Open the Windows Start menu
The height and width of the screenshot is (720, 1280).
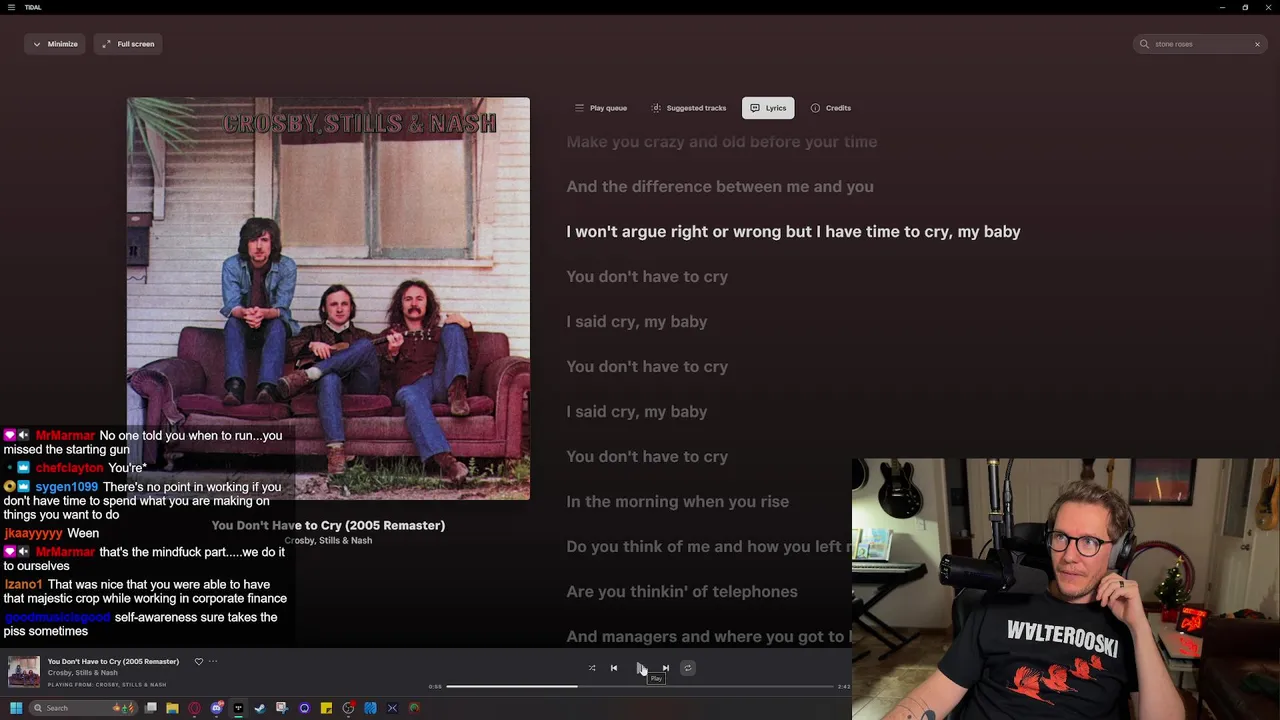(16, 708)
